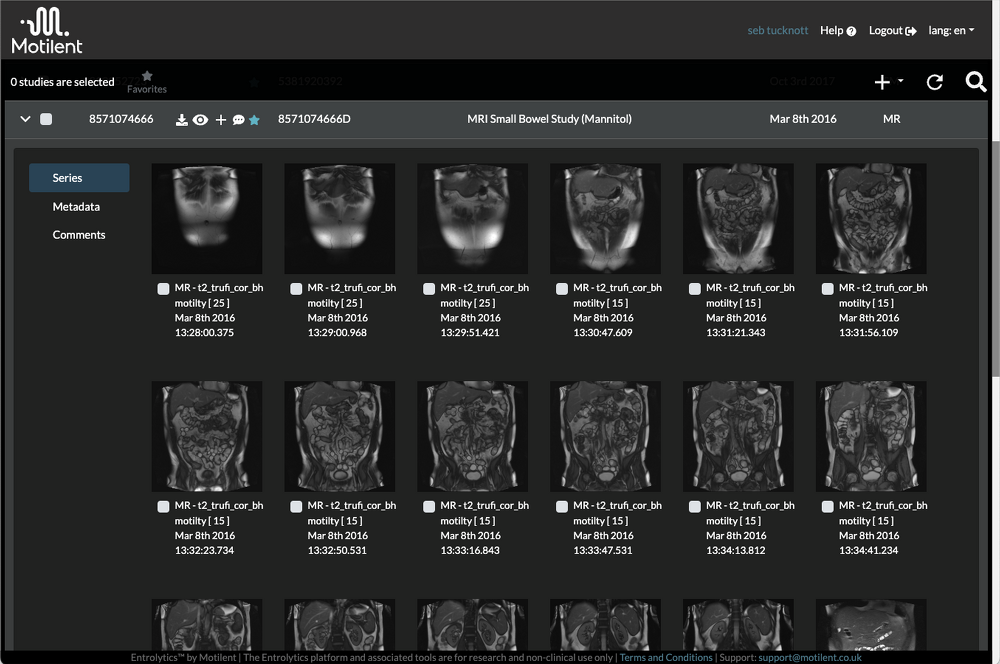
Task: Open the series thumbnail timed 13:31:21.343
Action: tap(739, 219)
